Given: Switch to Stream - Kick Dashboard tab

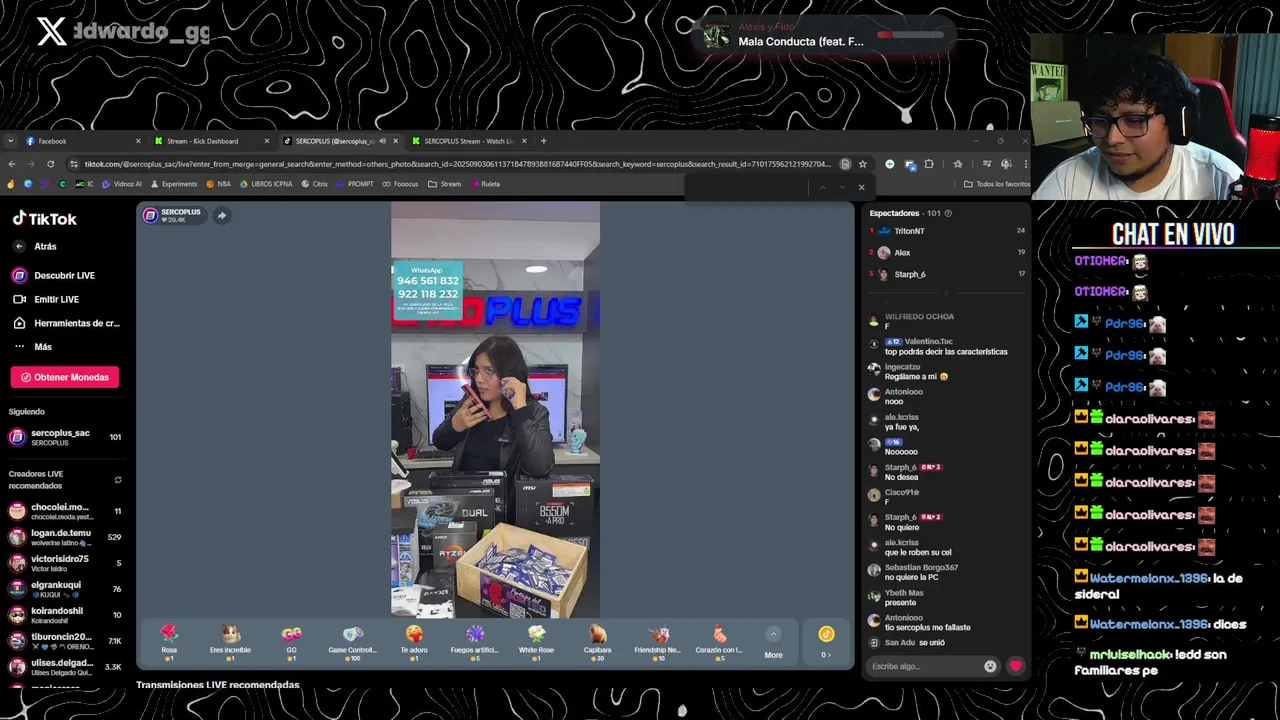Looking at the screenshot, I should 212,141.
